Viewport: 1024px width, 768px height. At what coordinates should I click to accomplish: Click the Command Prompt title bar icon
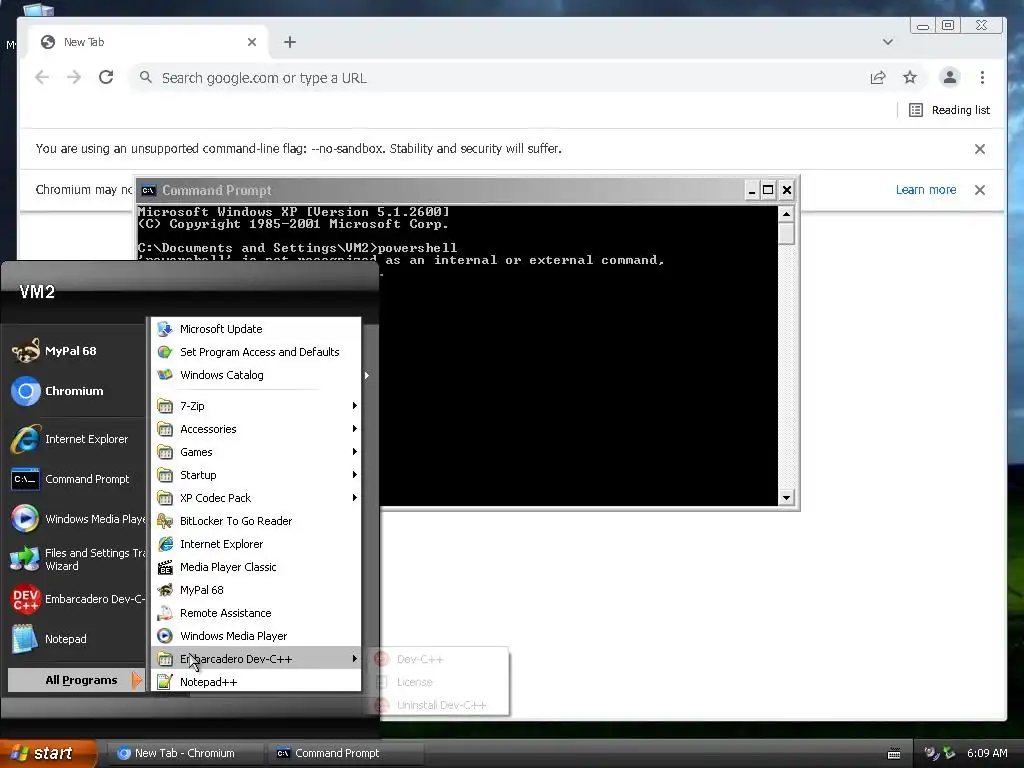point(148,190)
